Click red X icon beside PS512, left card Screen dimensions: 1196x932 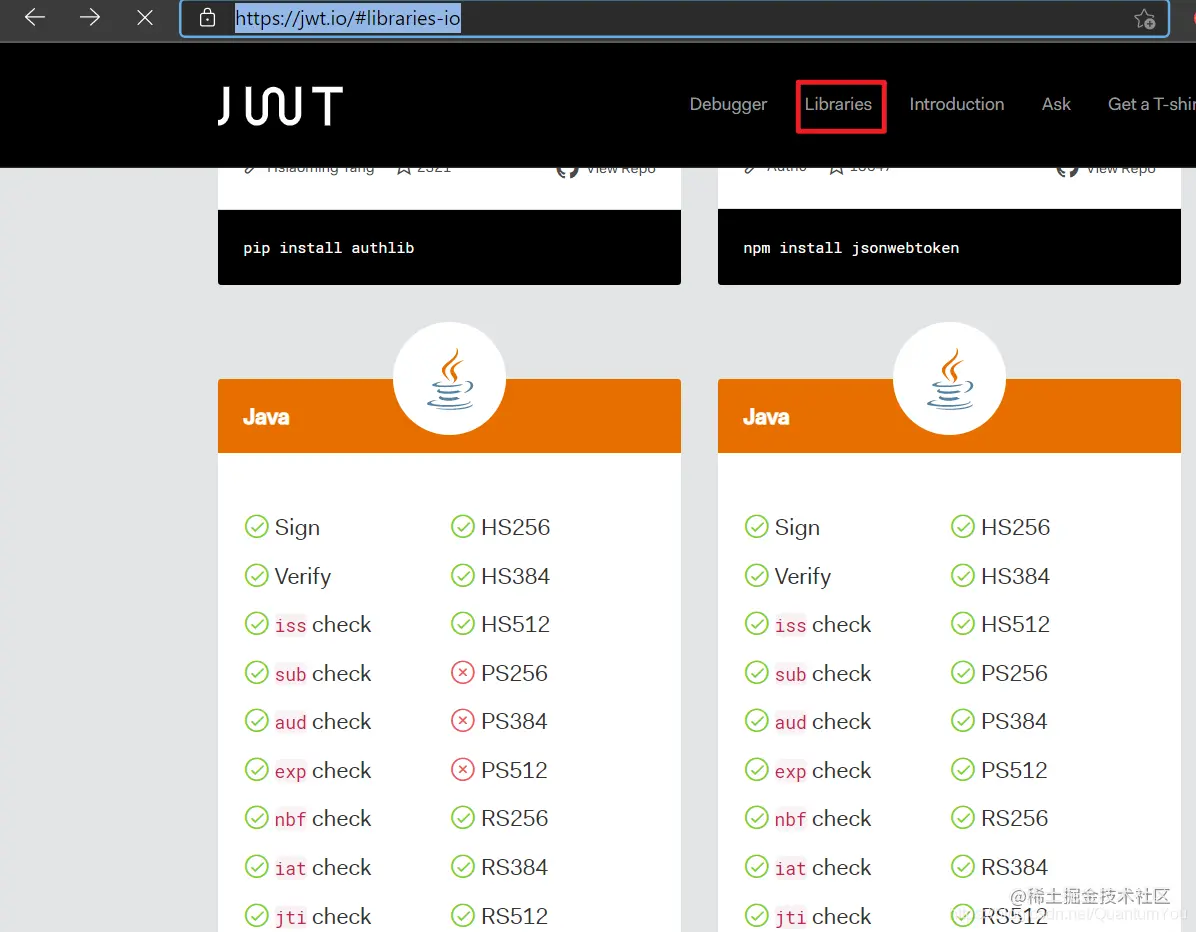[463, 770]
